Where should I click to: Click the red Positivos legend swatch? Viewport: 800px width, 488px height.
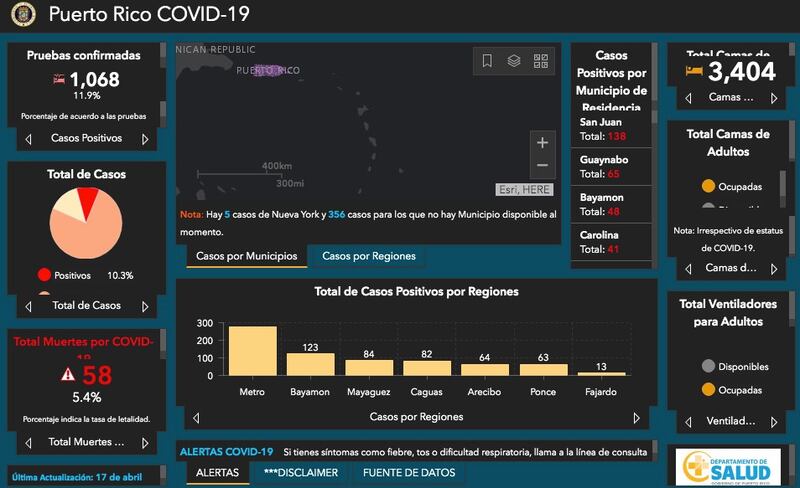44,275
